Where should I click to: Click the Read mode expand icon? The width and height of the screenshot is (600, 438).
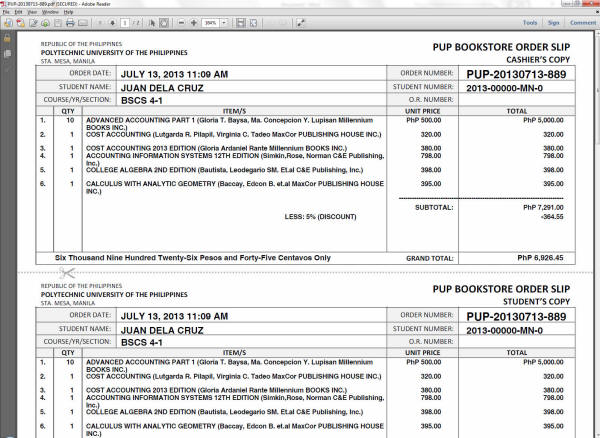(301, 23)
